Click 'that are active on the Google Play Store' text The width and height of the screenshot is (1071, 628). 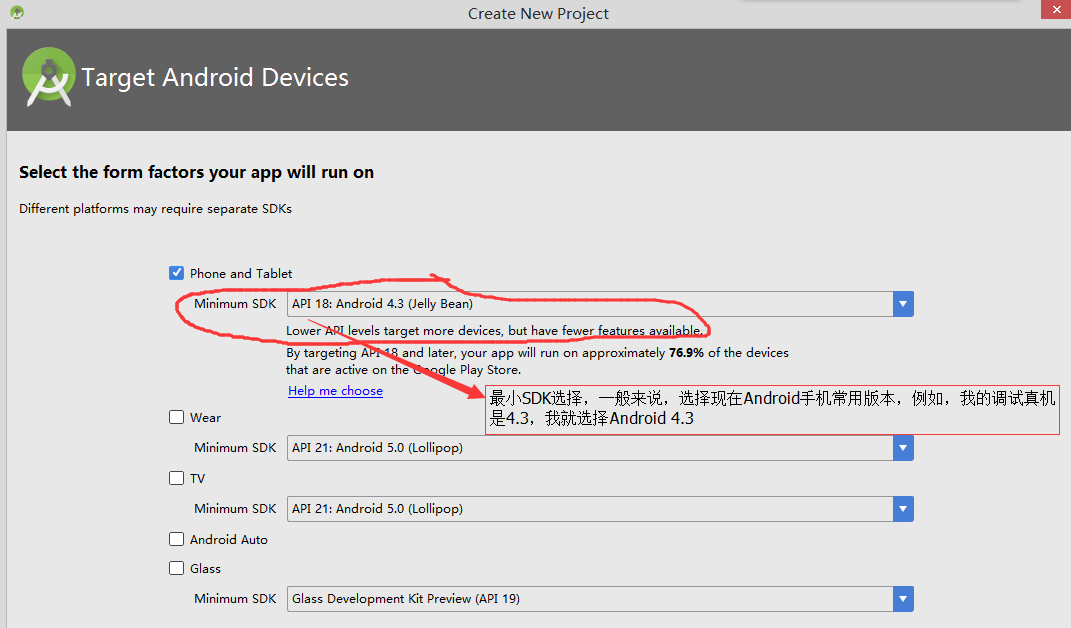(404, 370)
